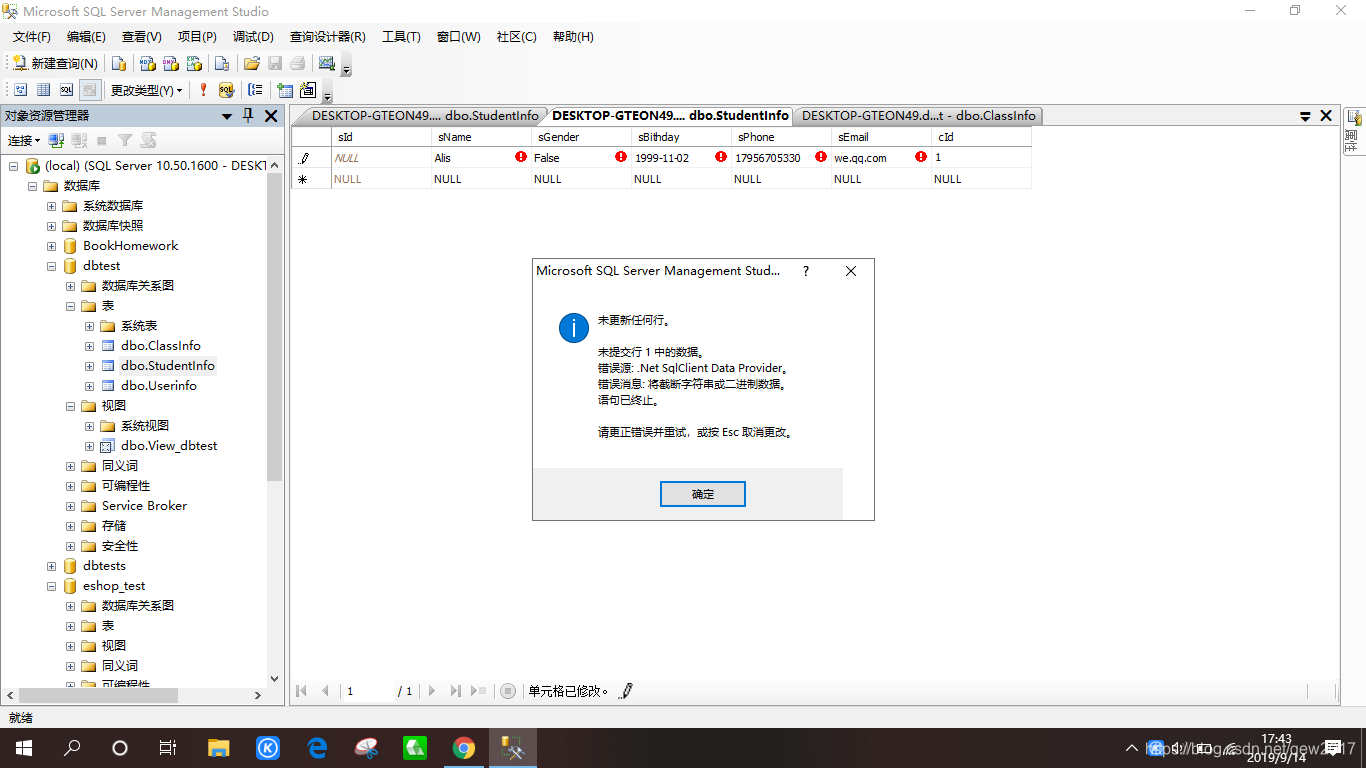Select the eshop_test database
This screenshot has width=1366, height=768.
pos(114,586)
